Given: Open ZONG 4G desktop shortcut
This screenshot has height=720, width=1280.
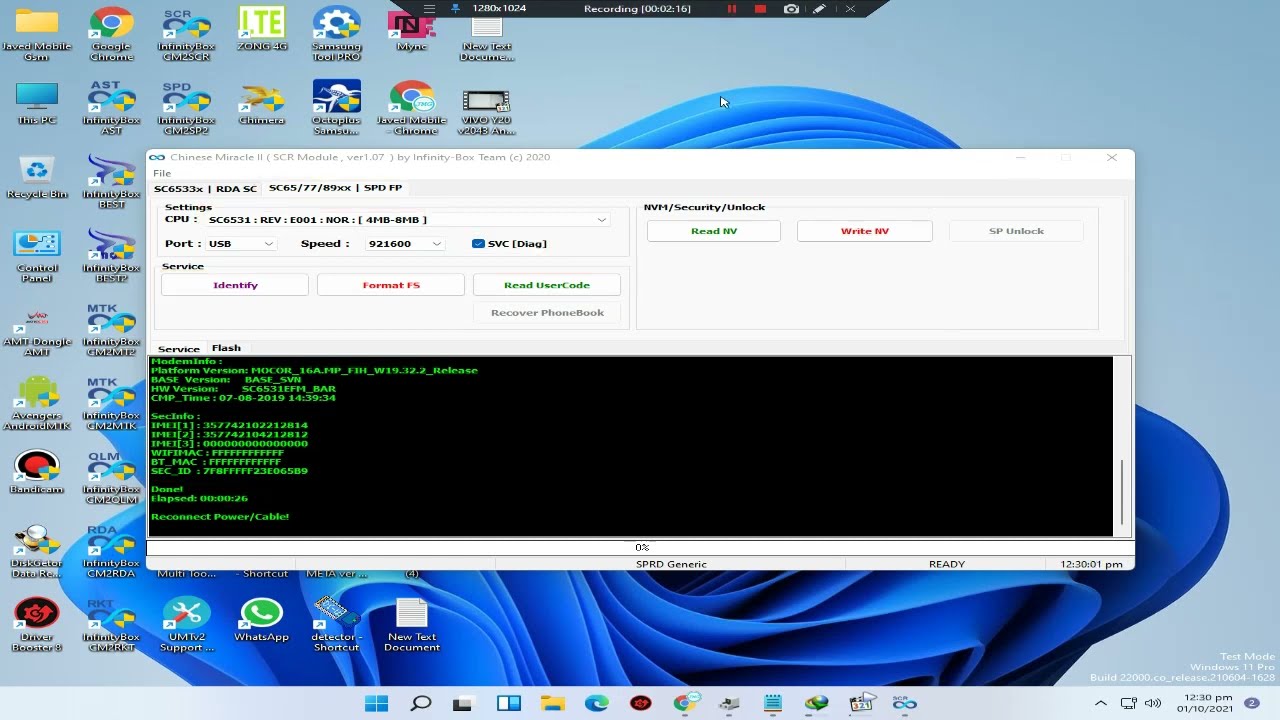Looking at the screenshot, I should coord(262,30).
